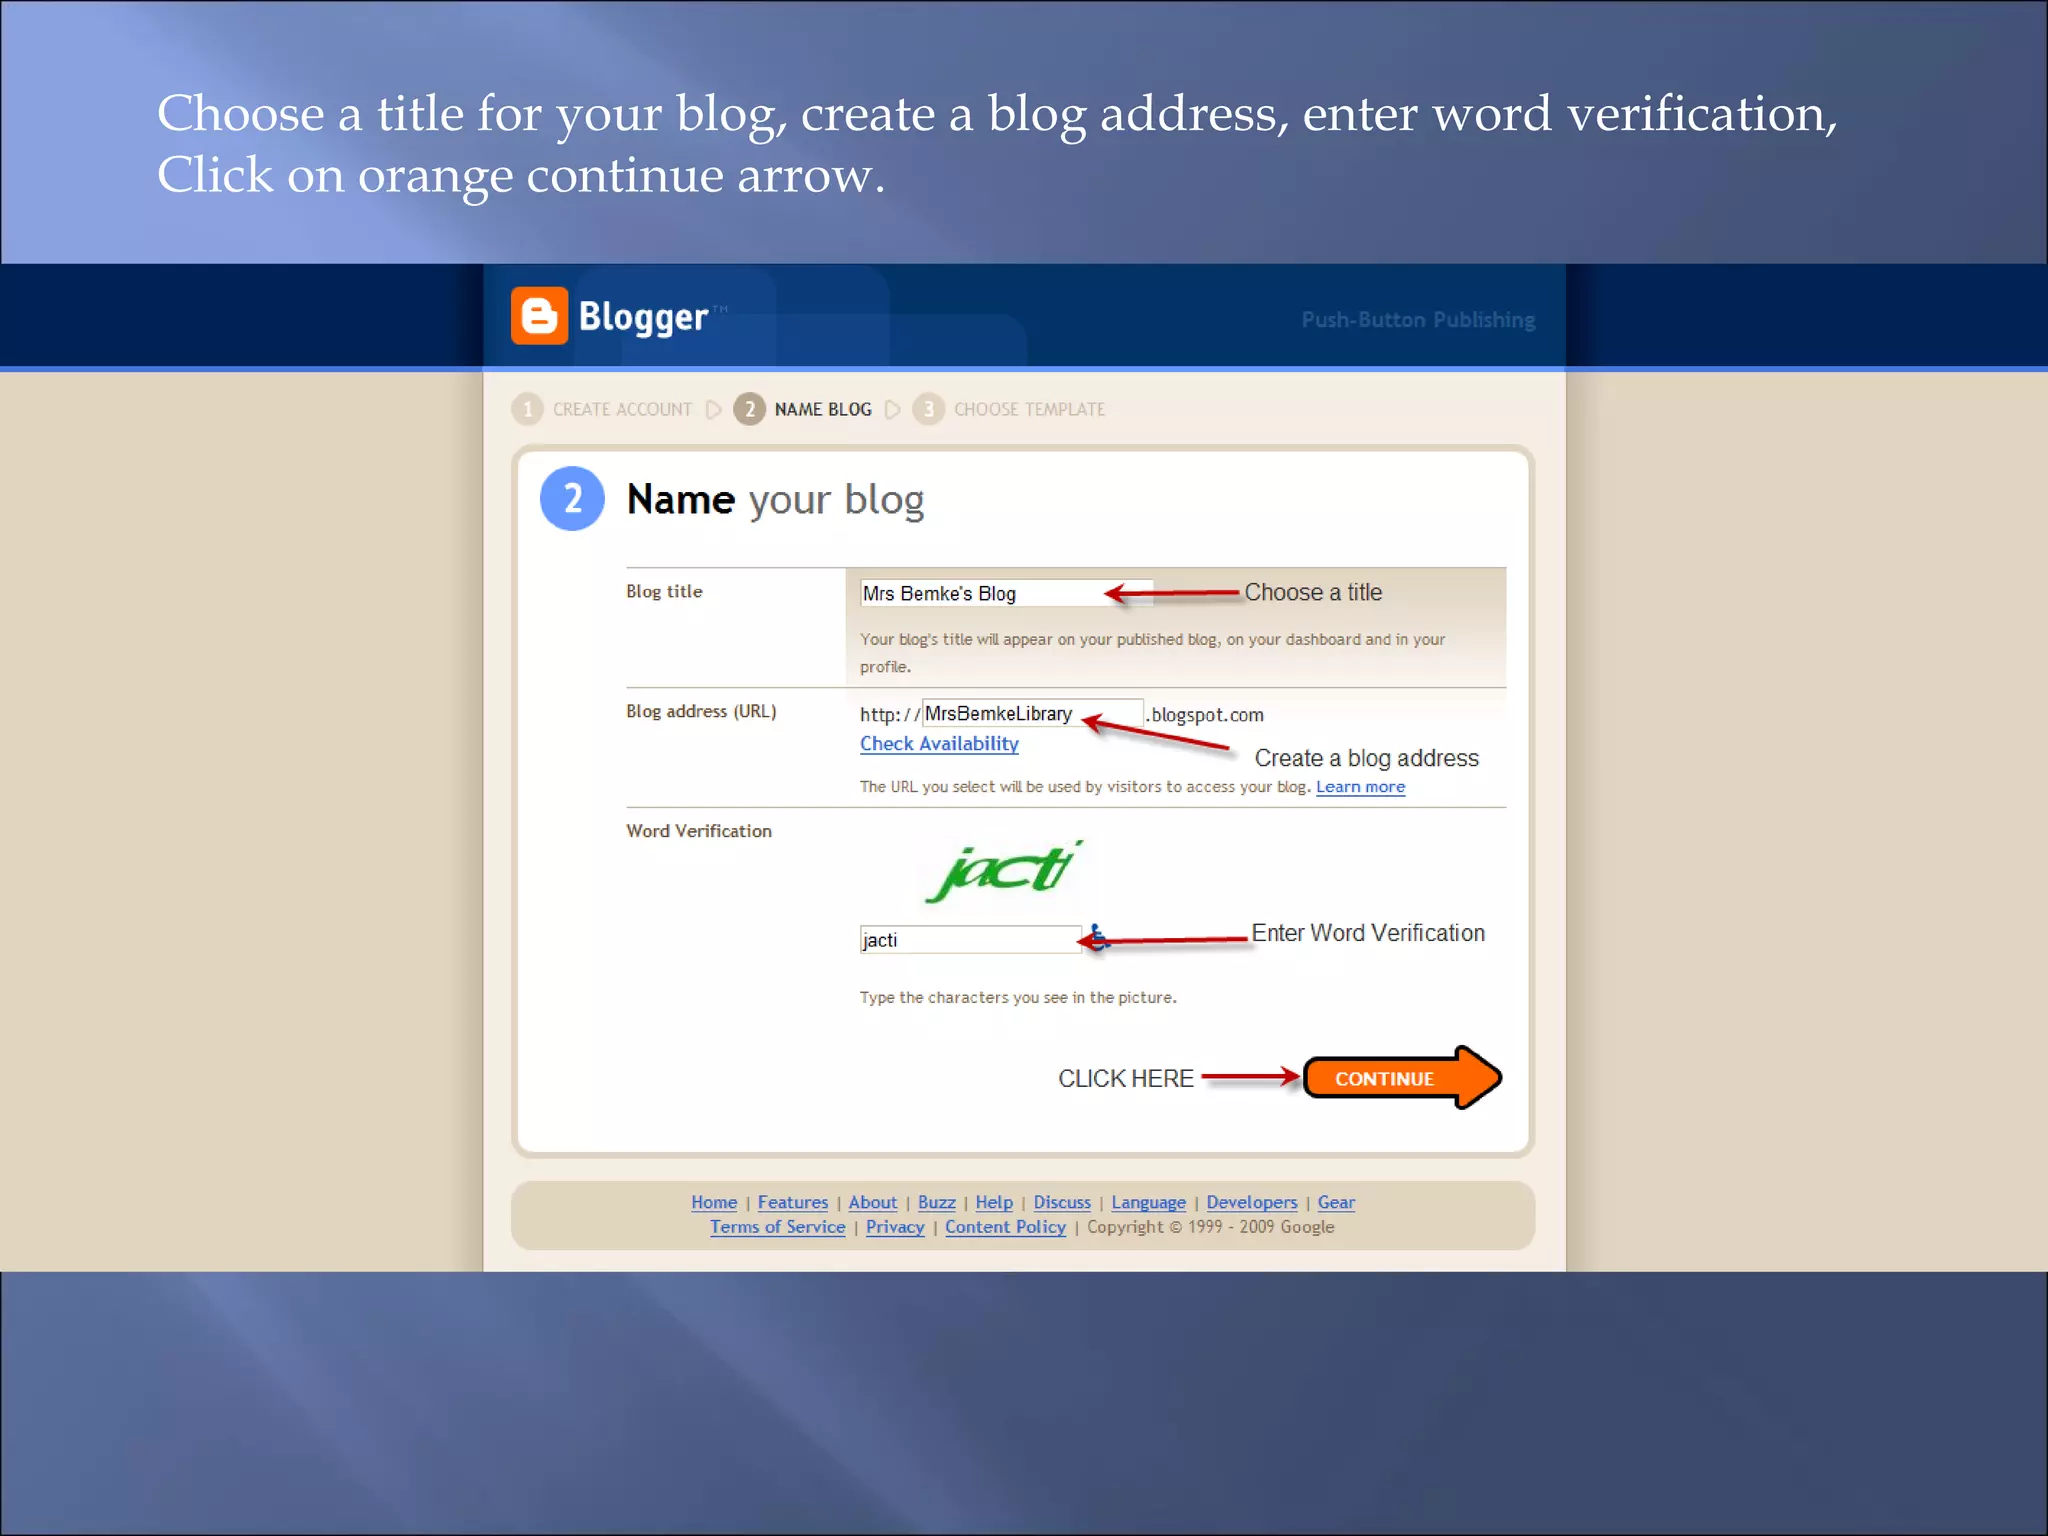
Task: Open the Gear footer link
Action: [x=1336, y=1202]
